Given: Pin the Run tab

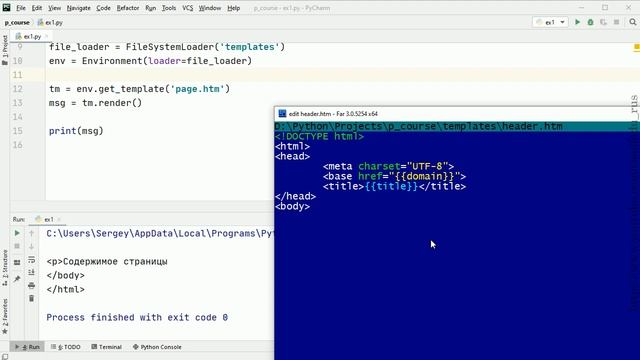Looking at the screenshot, I should 17,279.
